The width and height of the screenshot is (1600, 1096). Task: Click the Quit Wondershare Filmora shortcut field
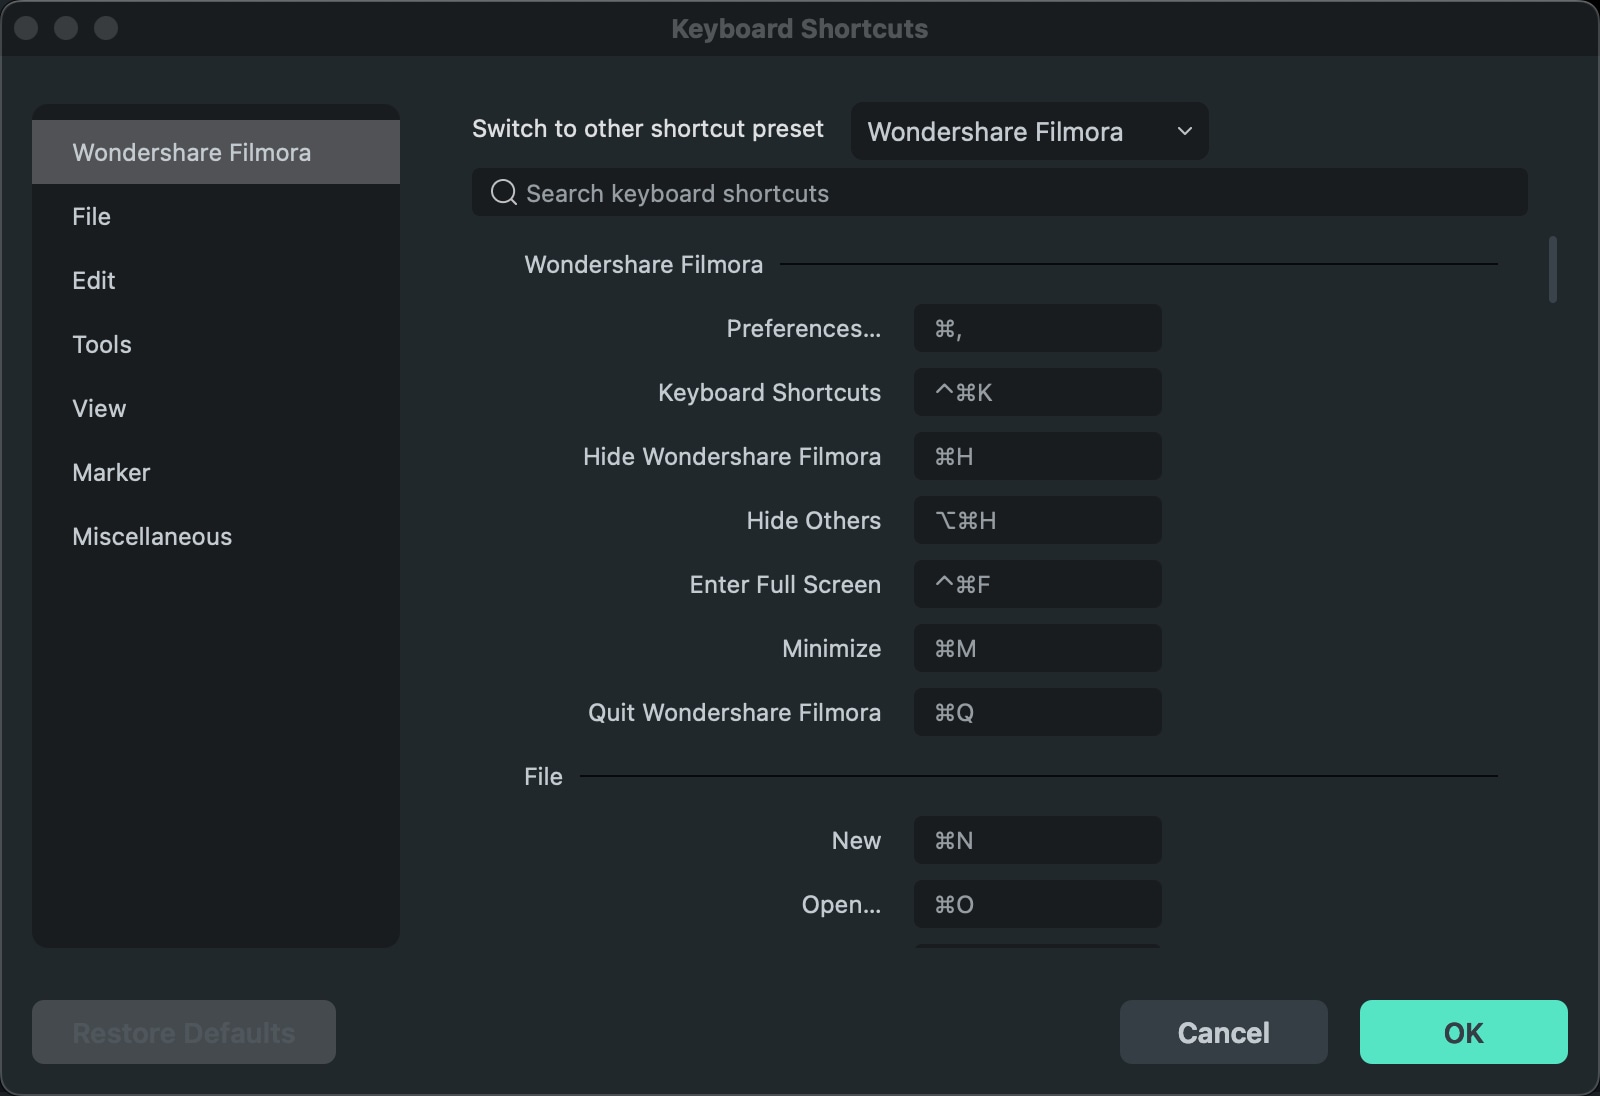1037,712
